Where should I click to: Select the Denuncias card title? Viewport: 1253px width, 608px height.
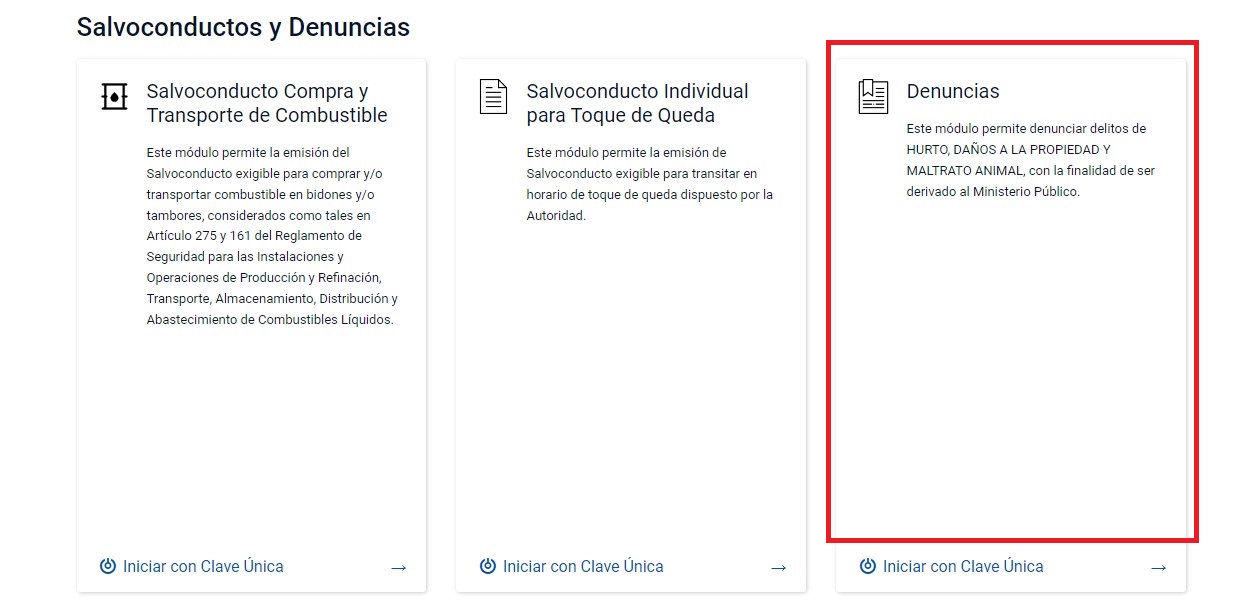tap(953, 91)
